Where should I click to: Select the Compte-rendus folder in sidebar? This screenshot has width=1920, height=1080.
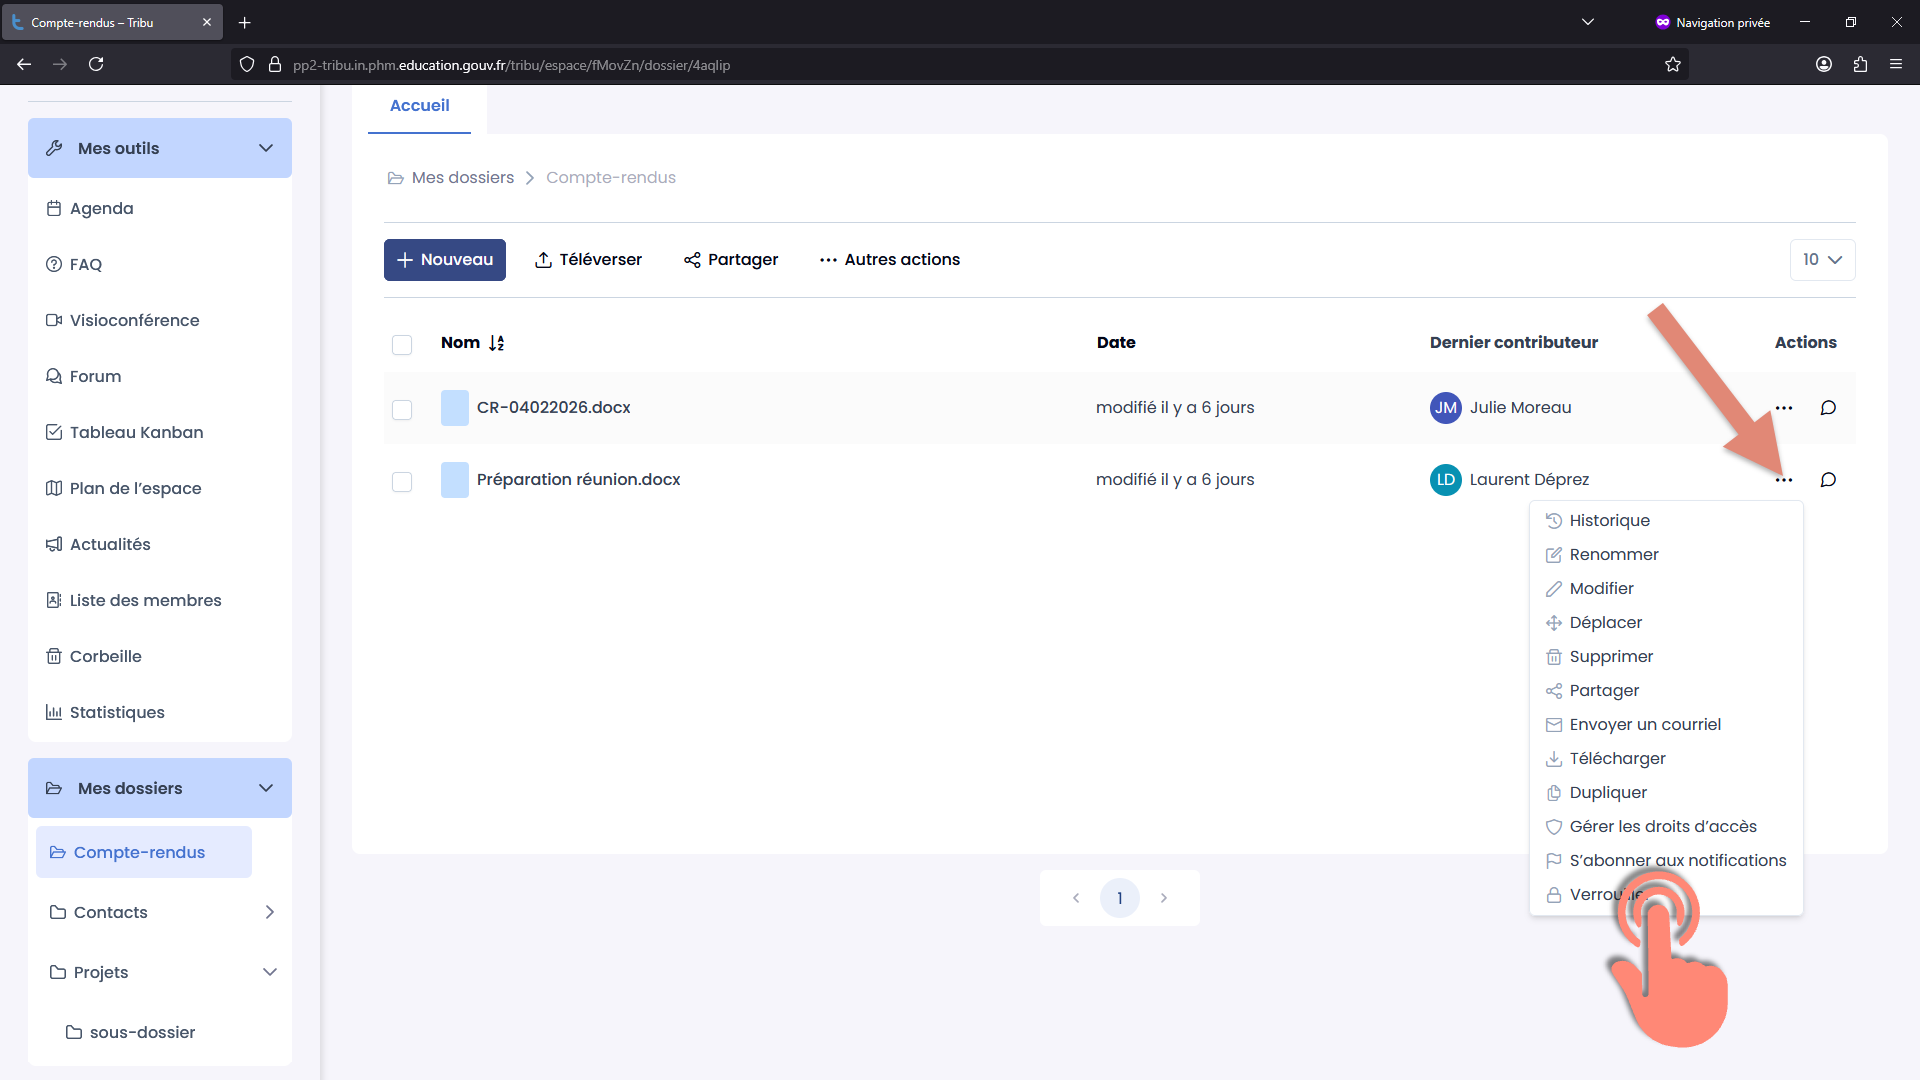(144, 852)
